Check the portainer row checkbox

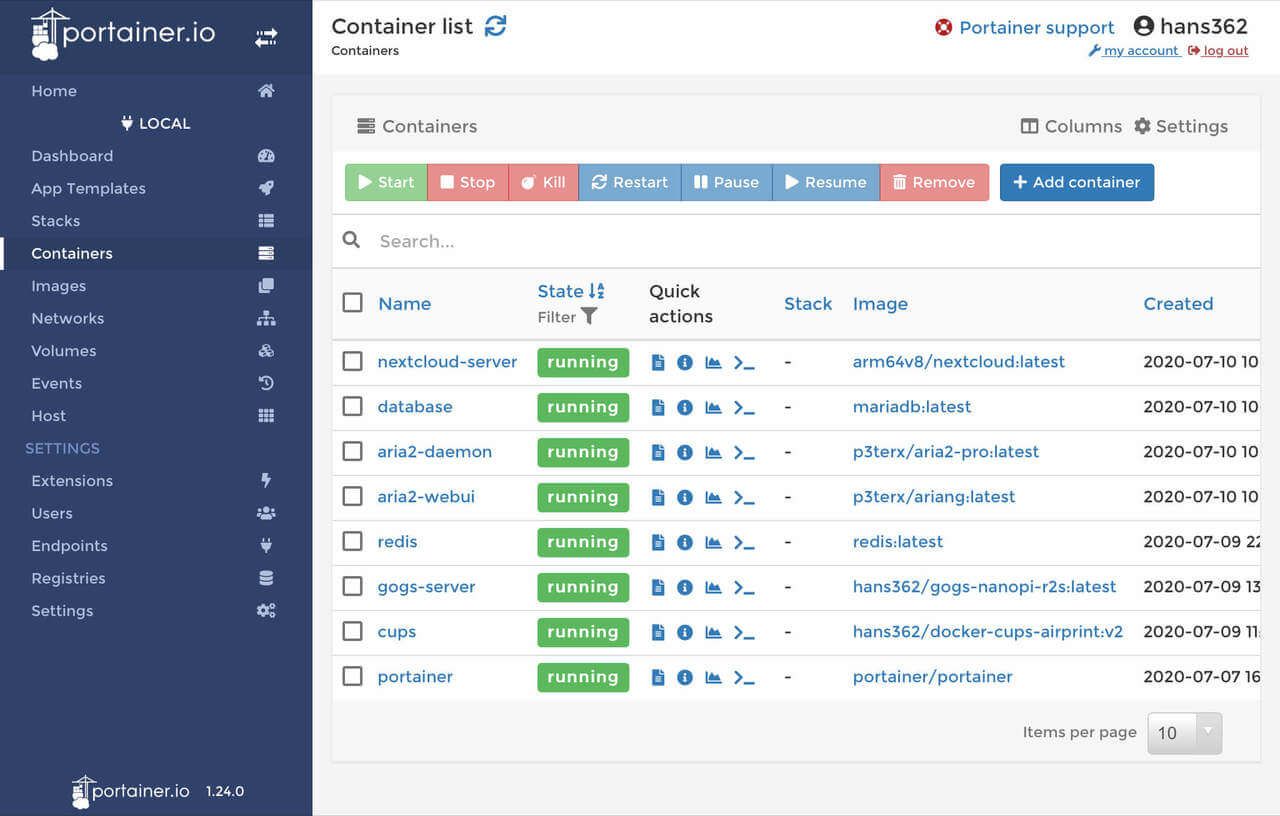(352, 676)
